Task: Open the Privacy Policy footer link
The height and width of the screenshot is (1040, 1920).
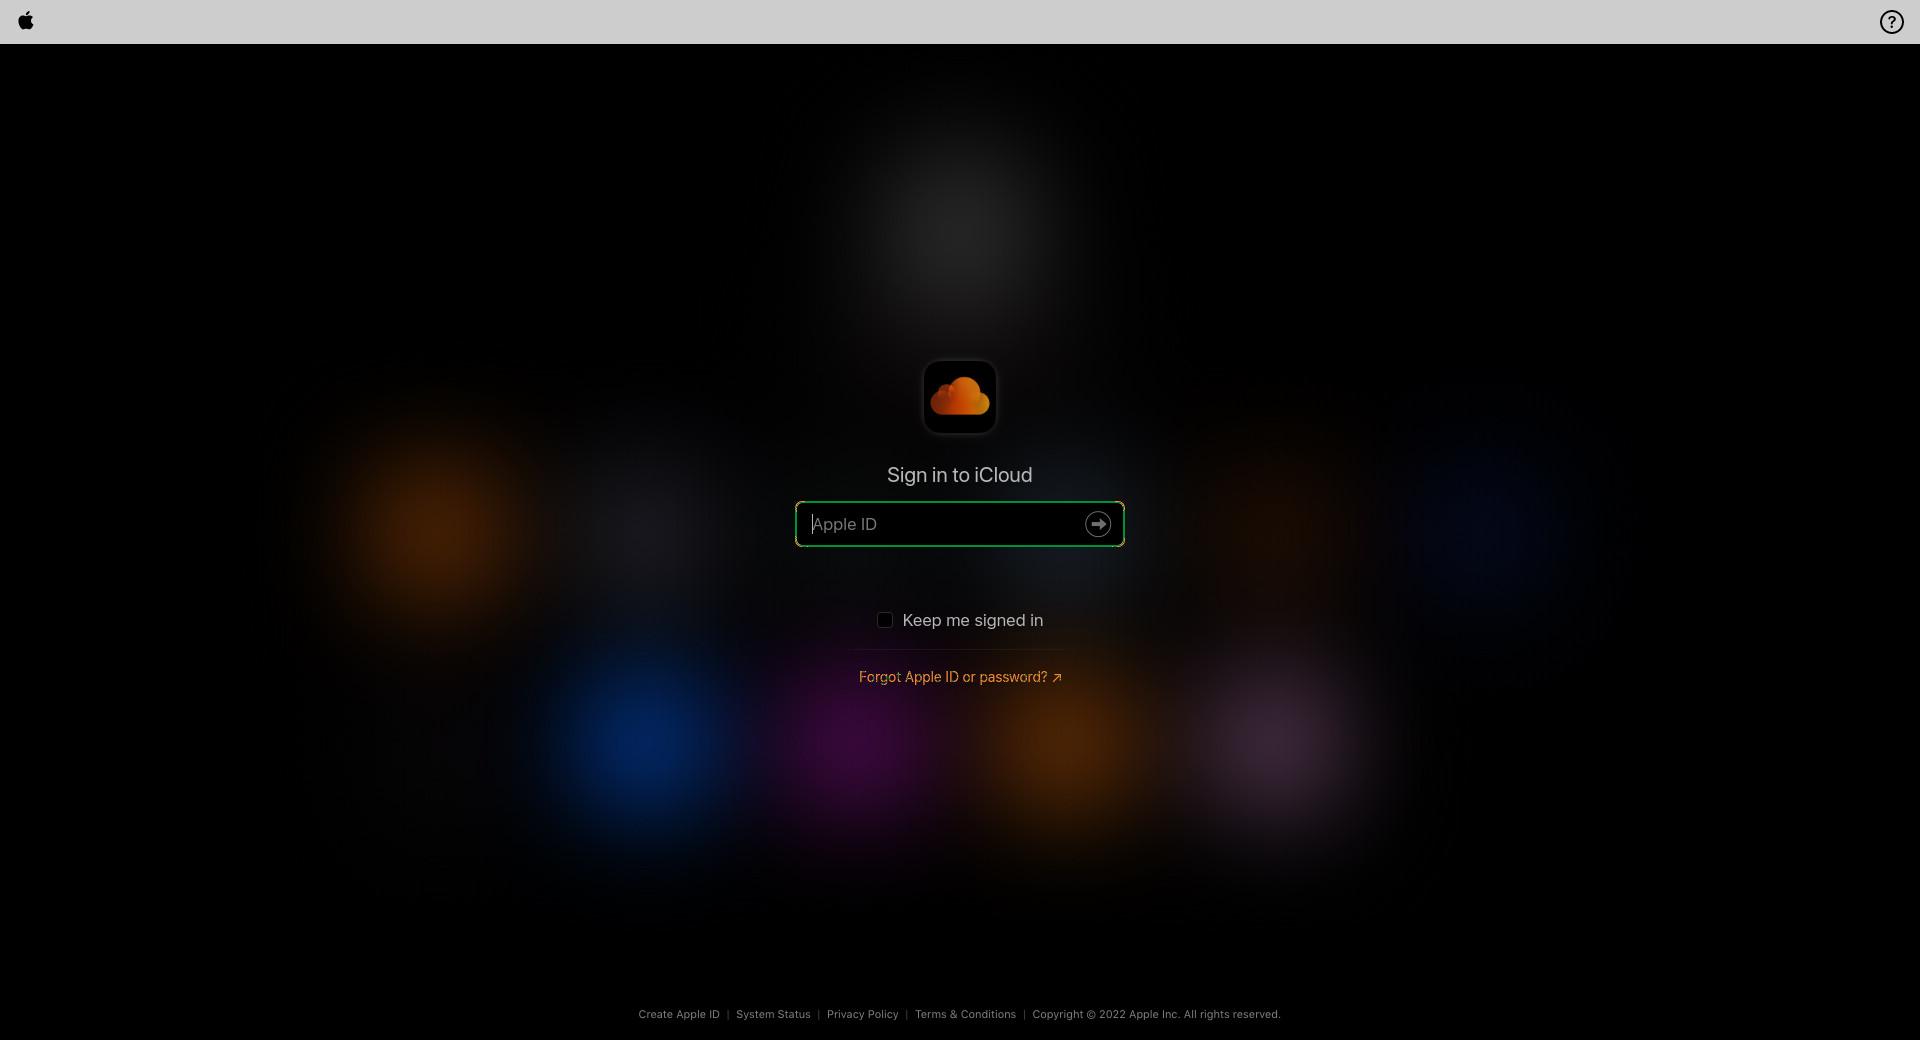Action: pos(862,1014)
